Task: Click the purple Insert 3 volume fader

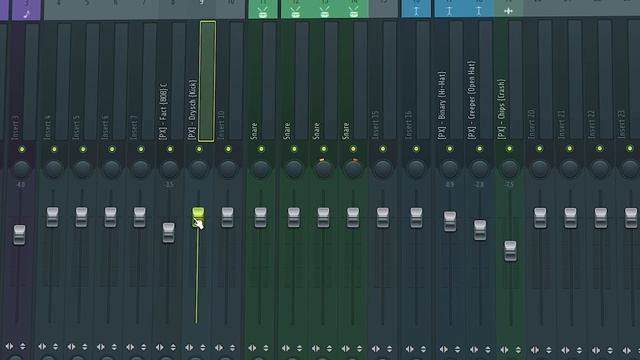Action: [19, 235]
